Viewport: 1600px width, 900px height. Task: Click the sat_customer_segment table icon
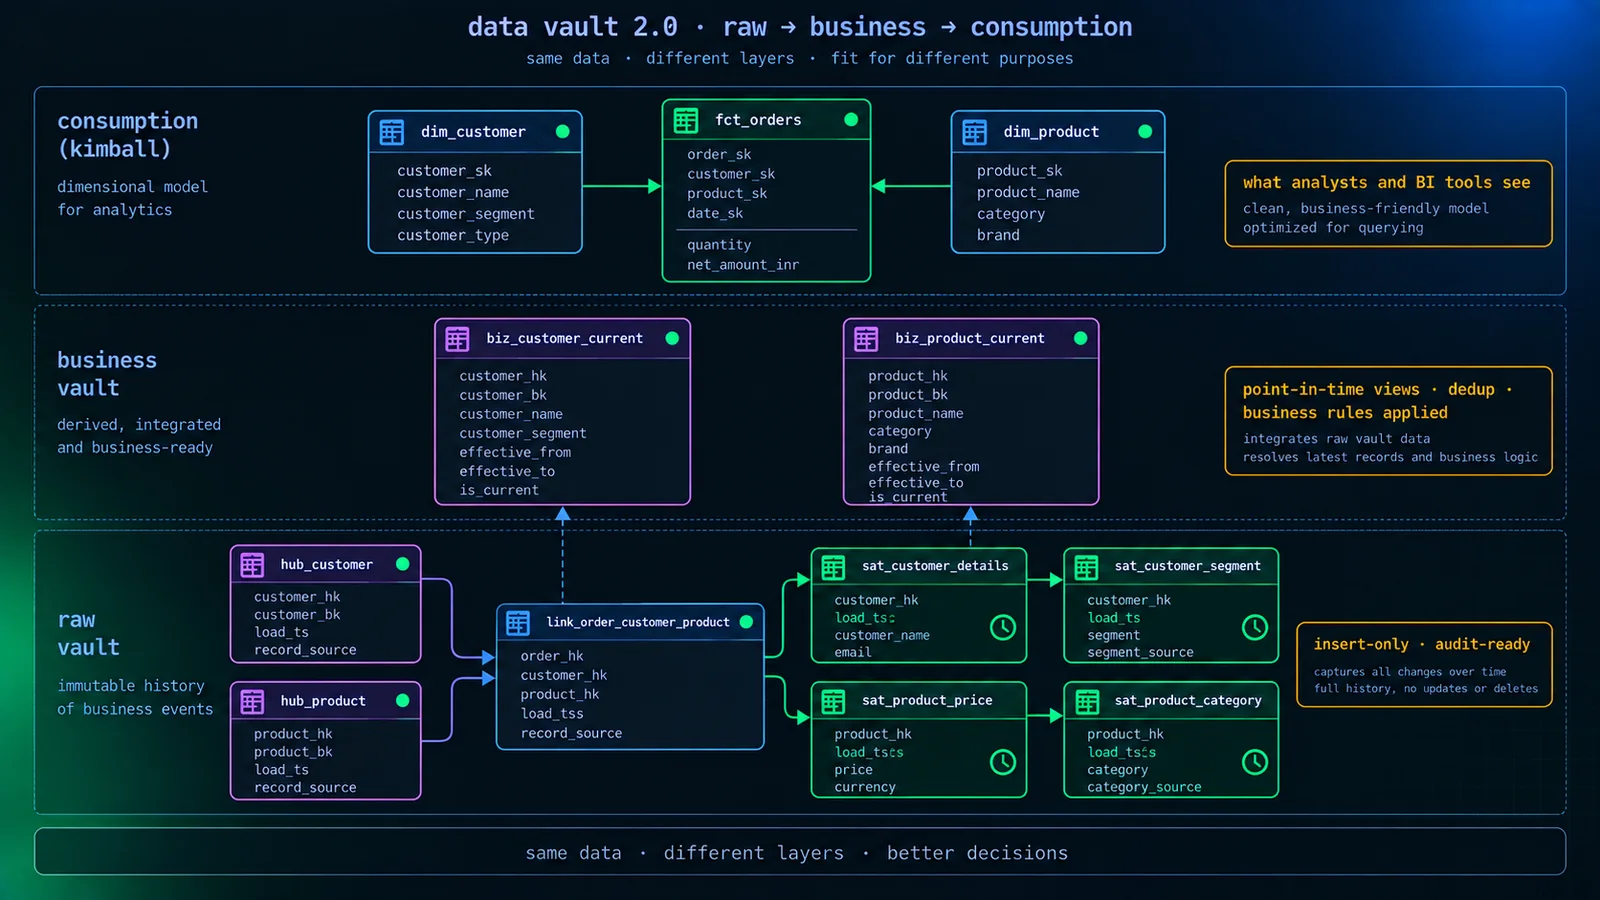pyautogui.click(x=1086, y=567)
